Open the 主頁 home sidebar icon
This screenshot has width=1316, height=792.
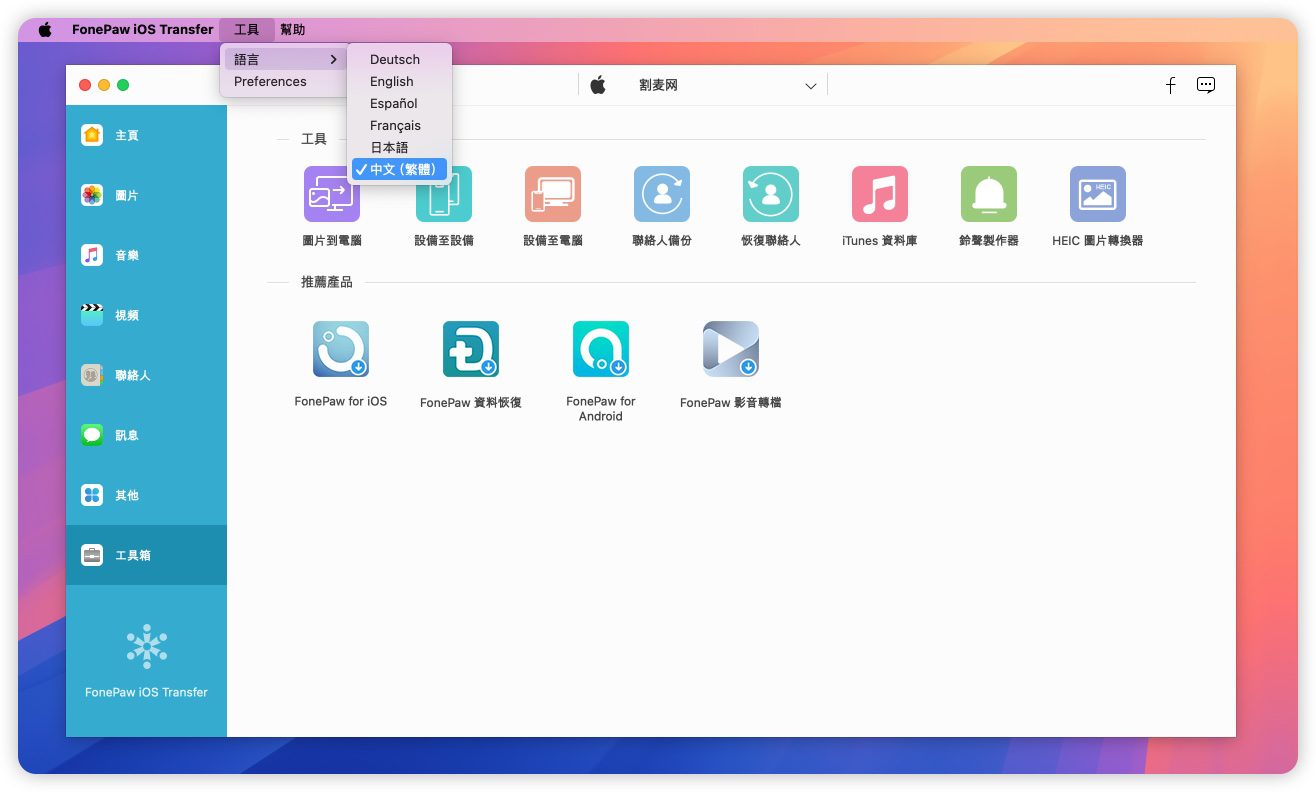tap(92, 135)
